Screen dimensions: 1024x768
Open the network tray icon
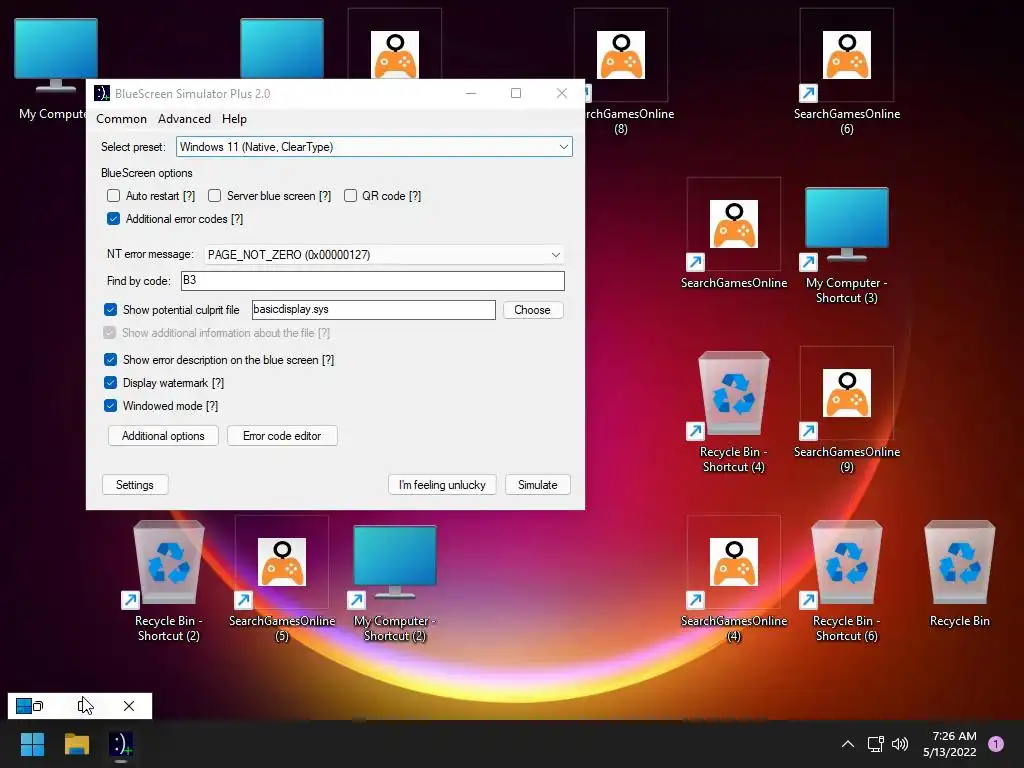click(875, 744)
